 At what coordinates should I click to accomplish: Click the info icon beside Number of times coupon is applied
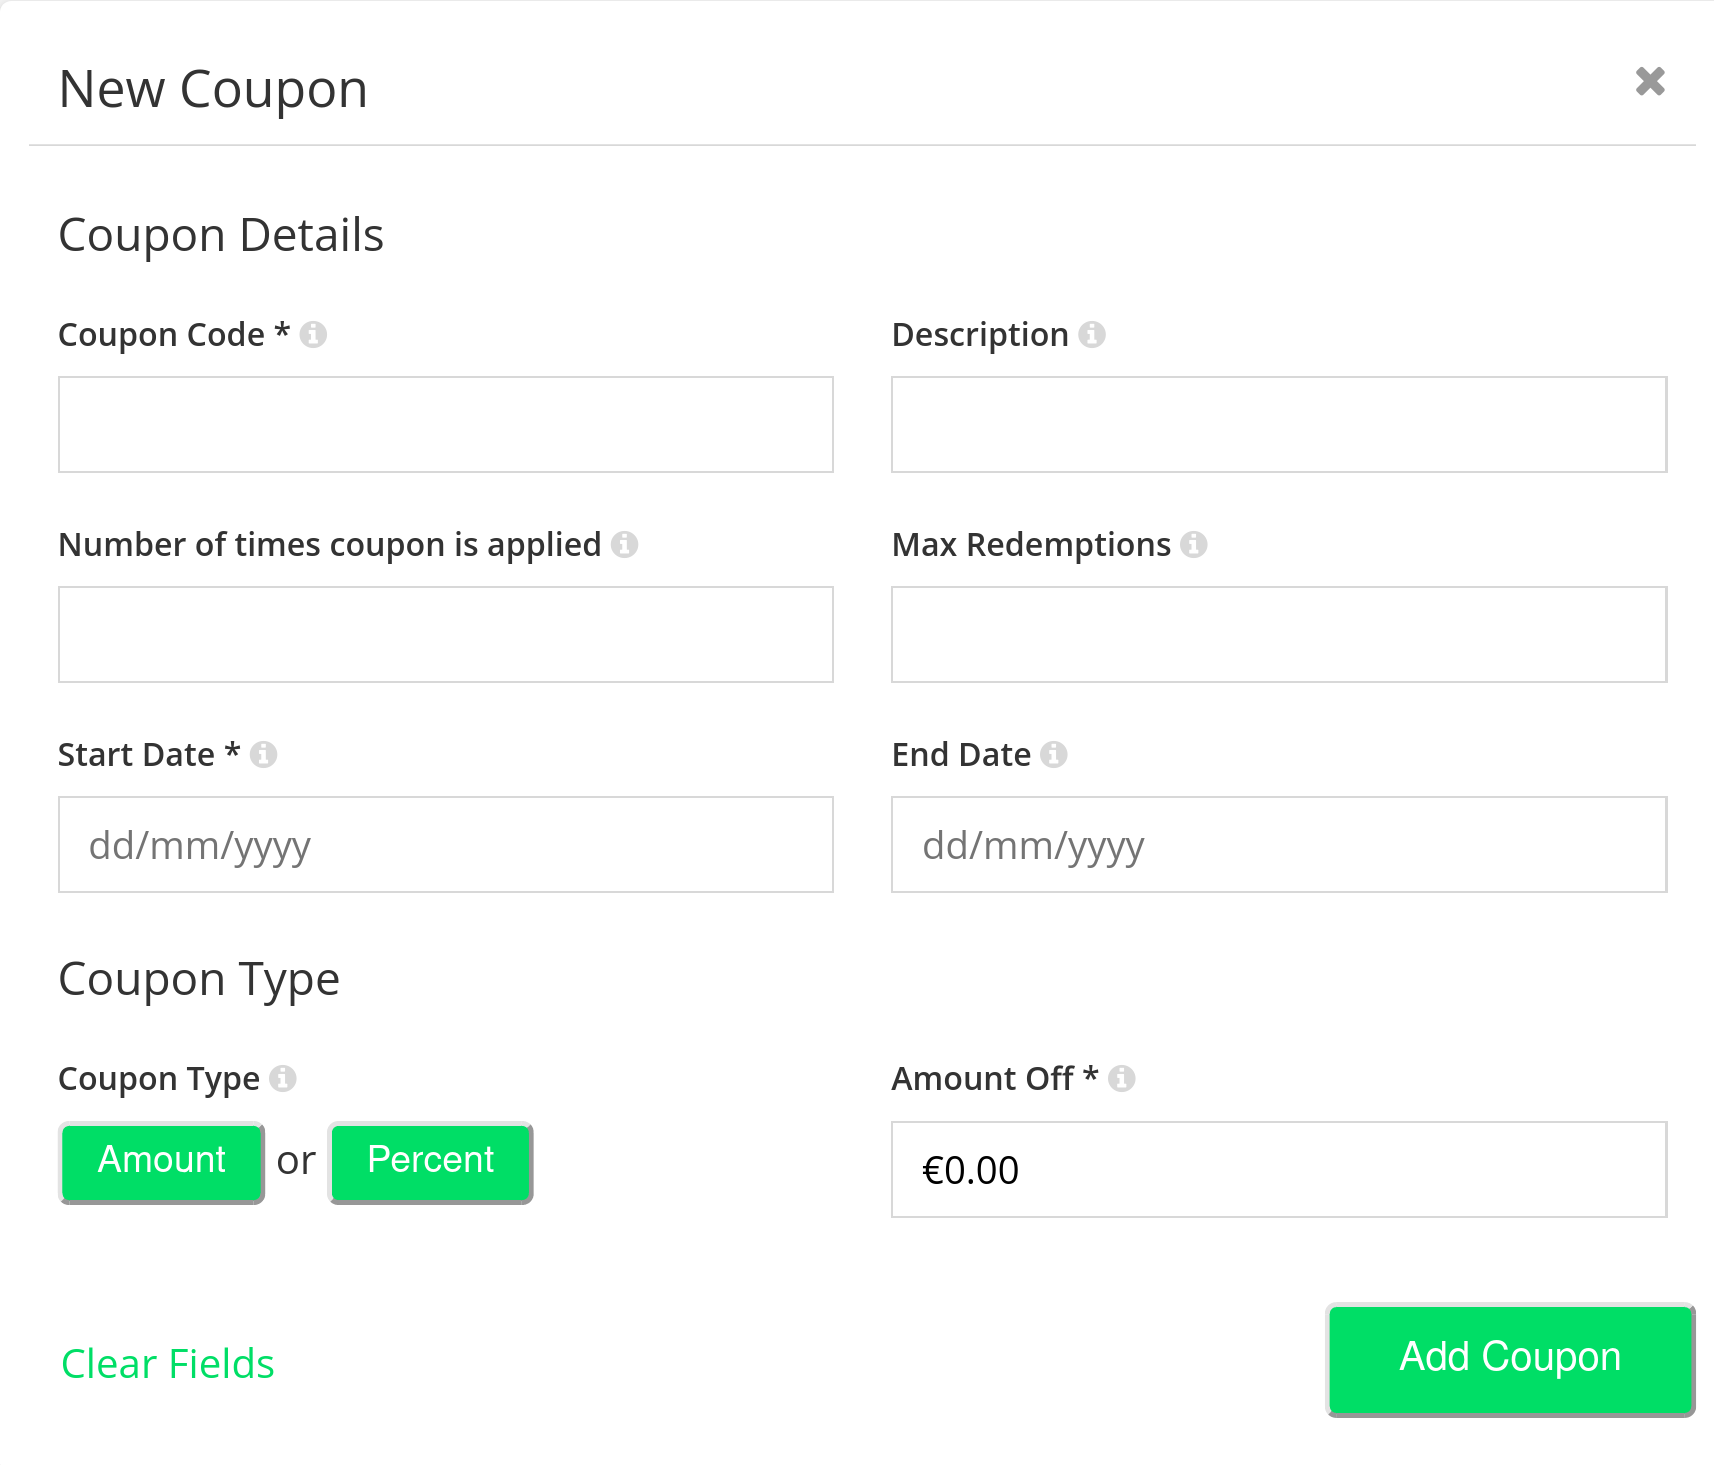pos(625,546)
